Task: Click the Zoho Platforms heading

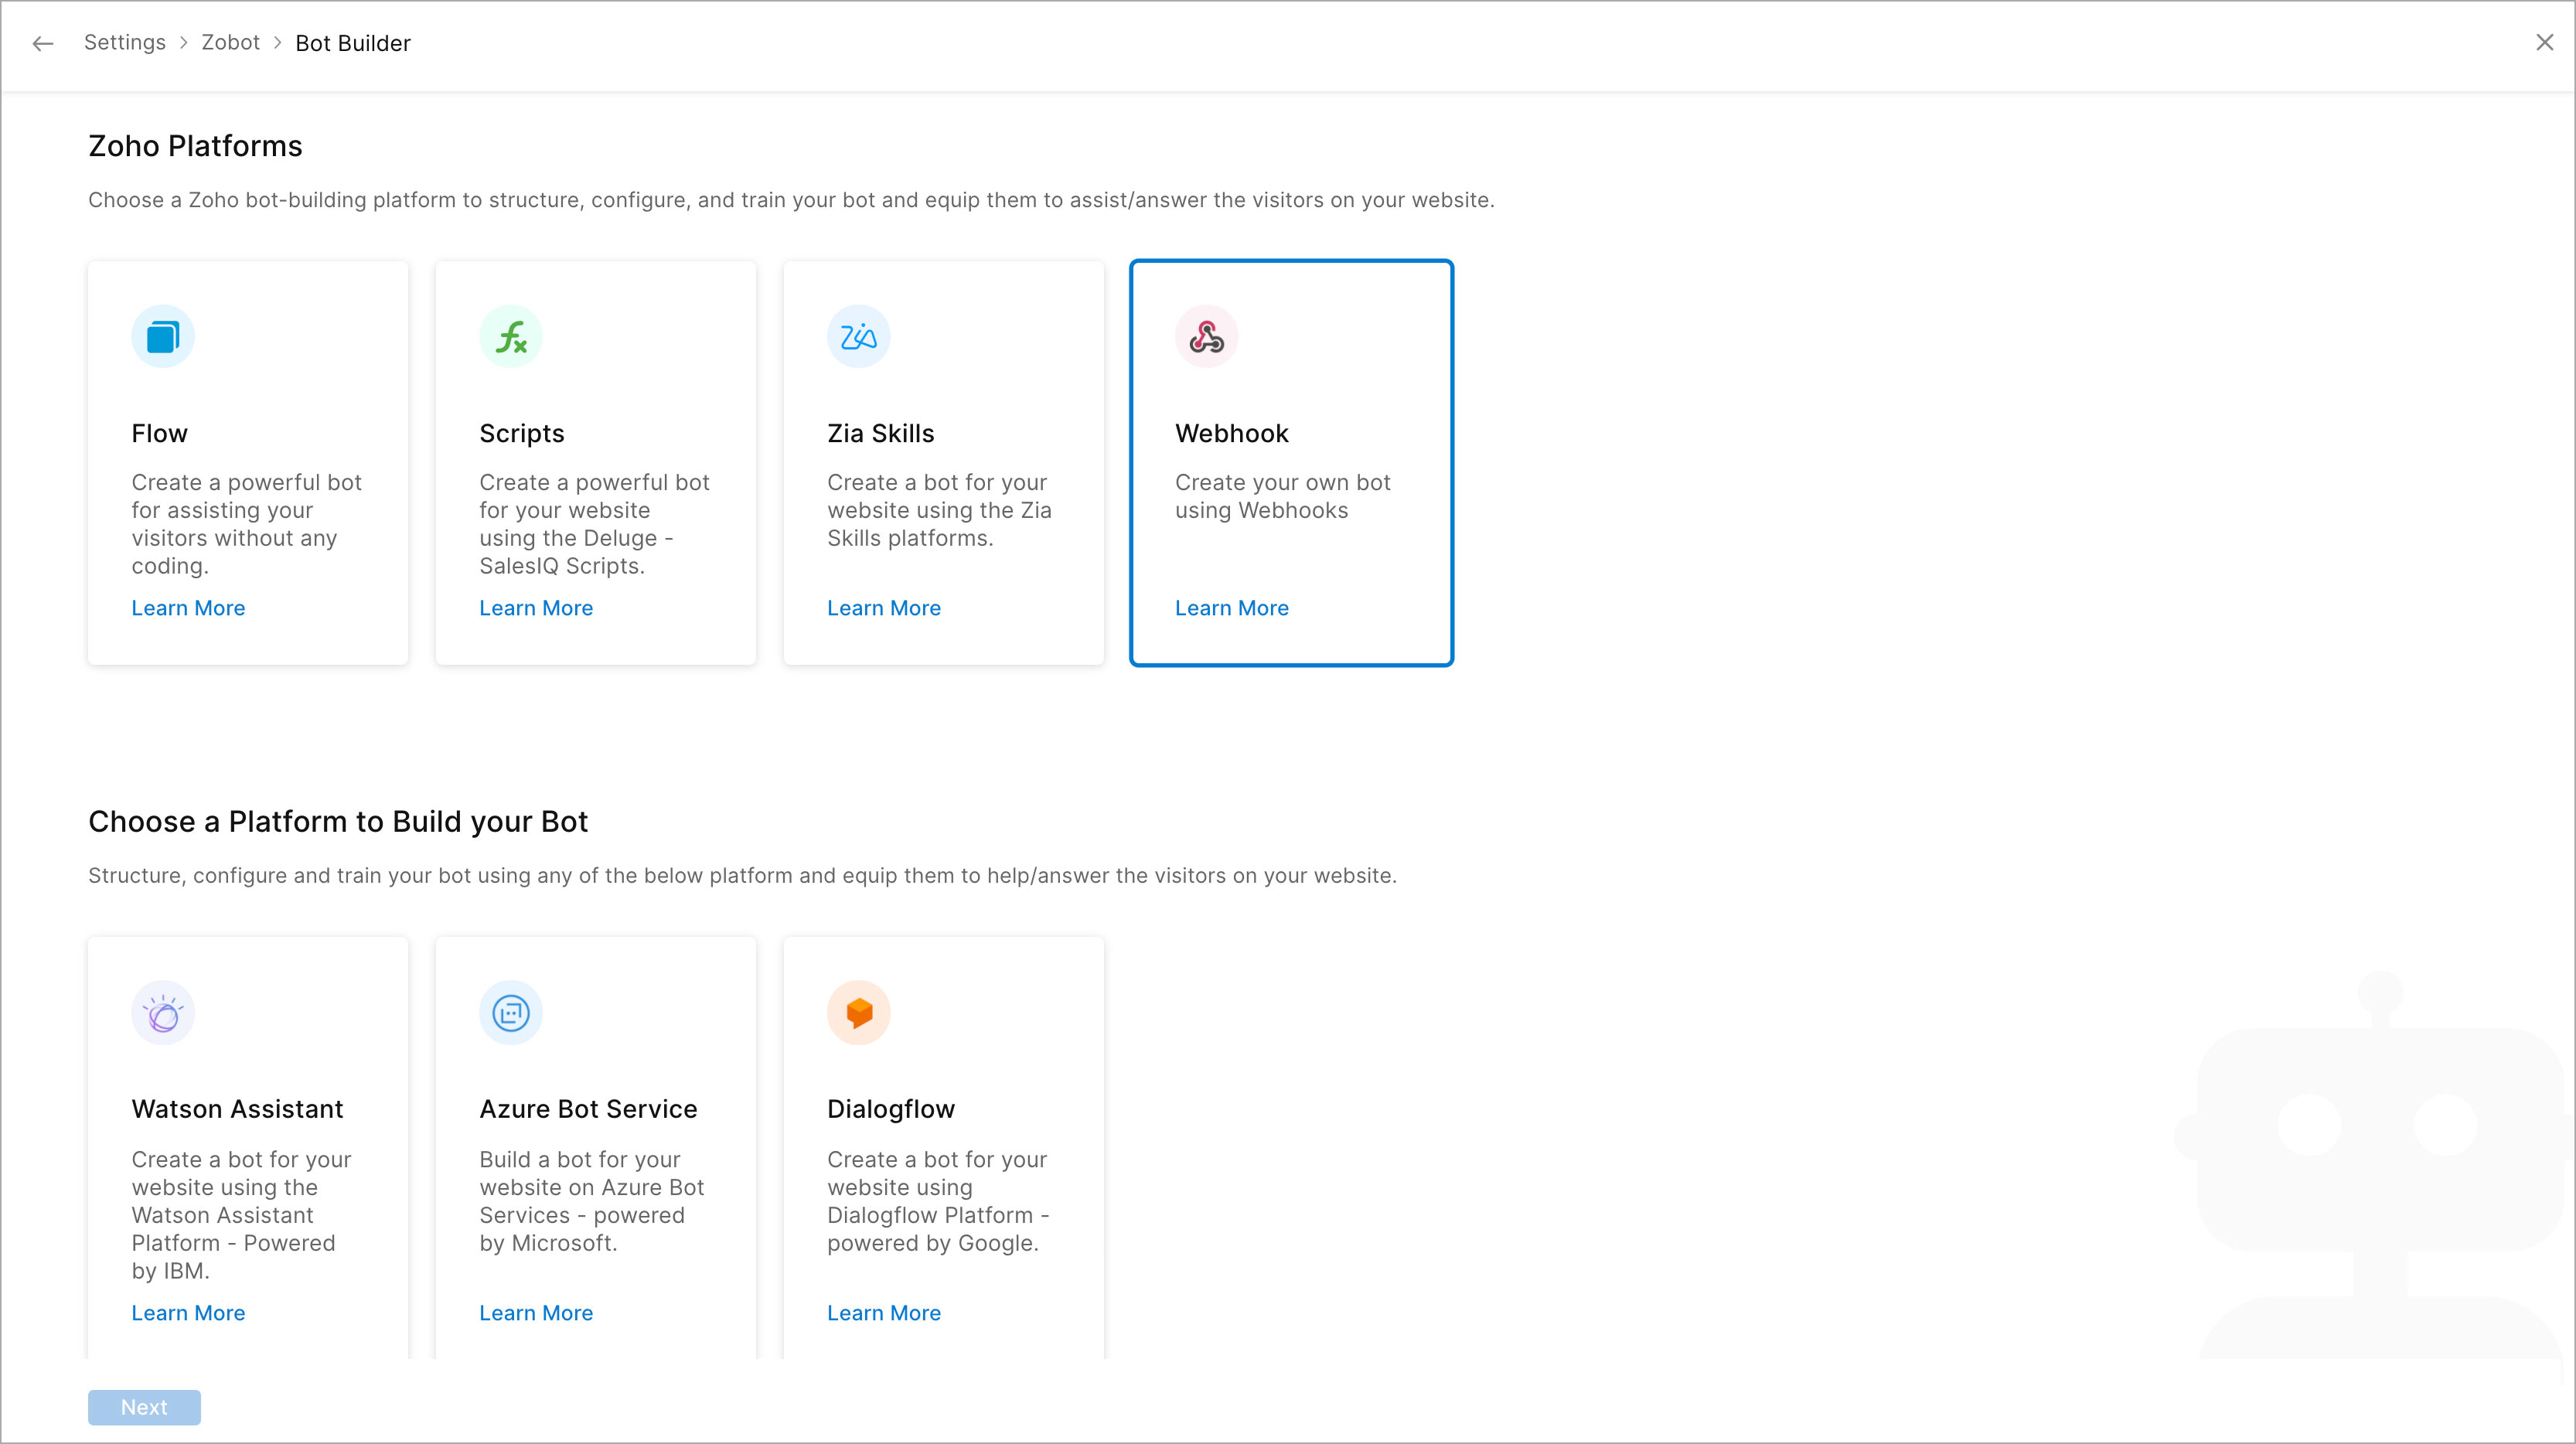Action: [x=195, y=146]
